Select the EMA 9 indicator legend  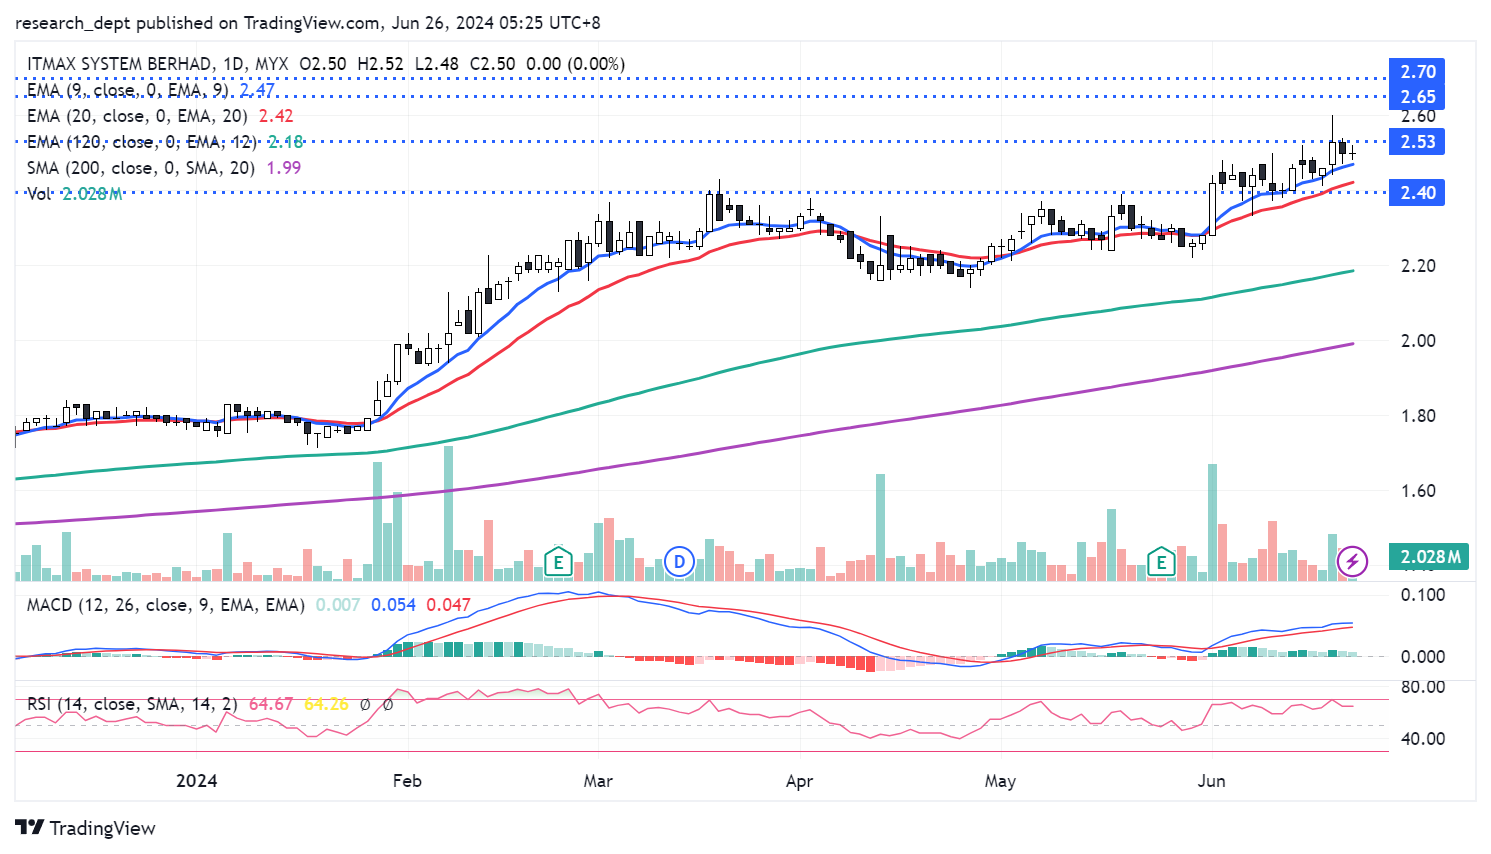(x=127, y=90)
